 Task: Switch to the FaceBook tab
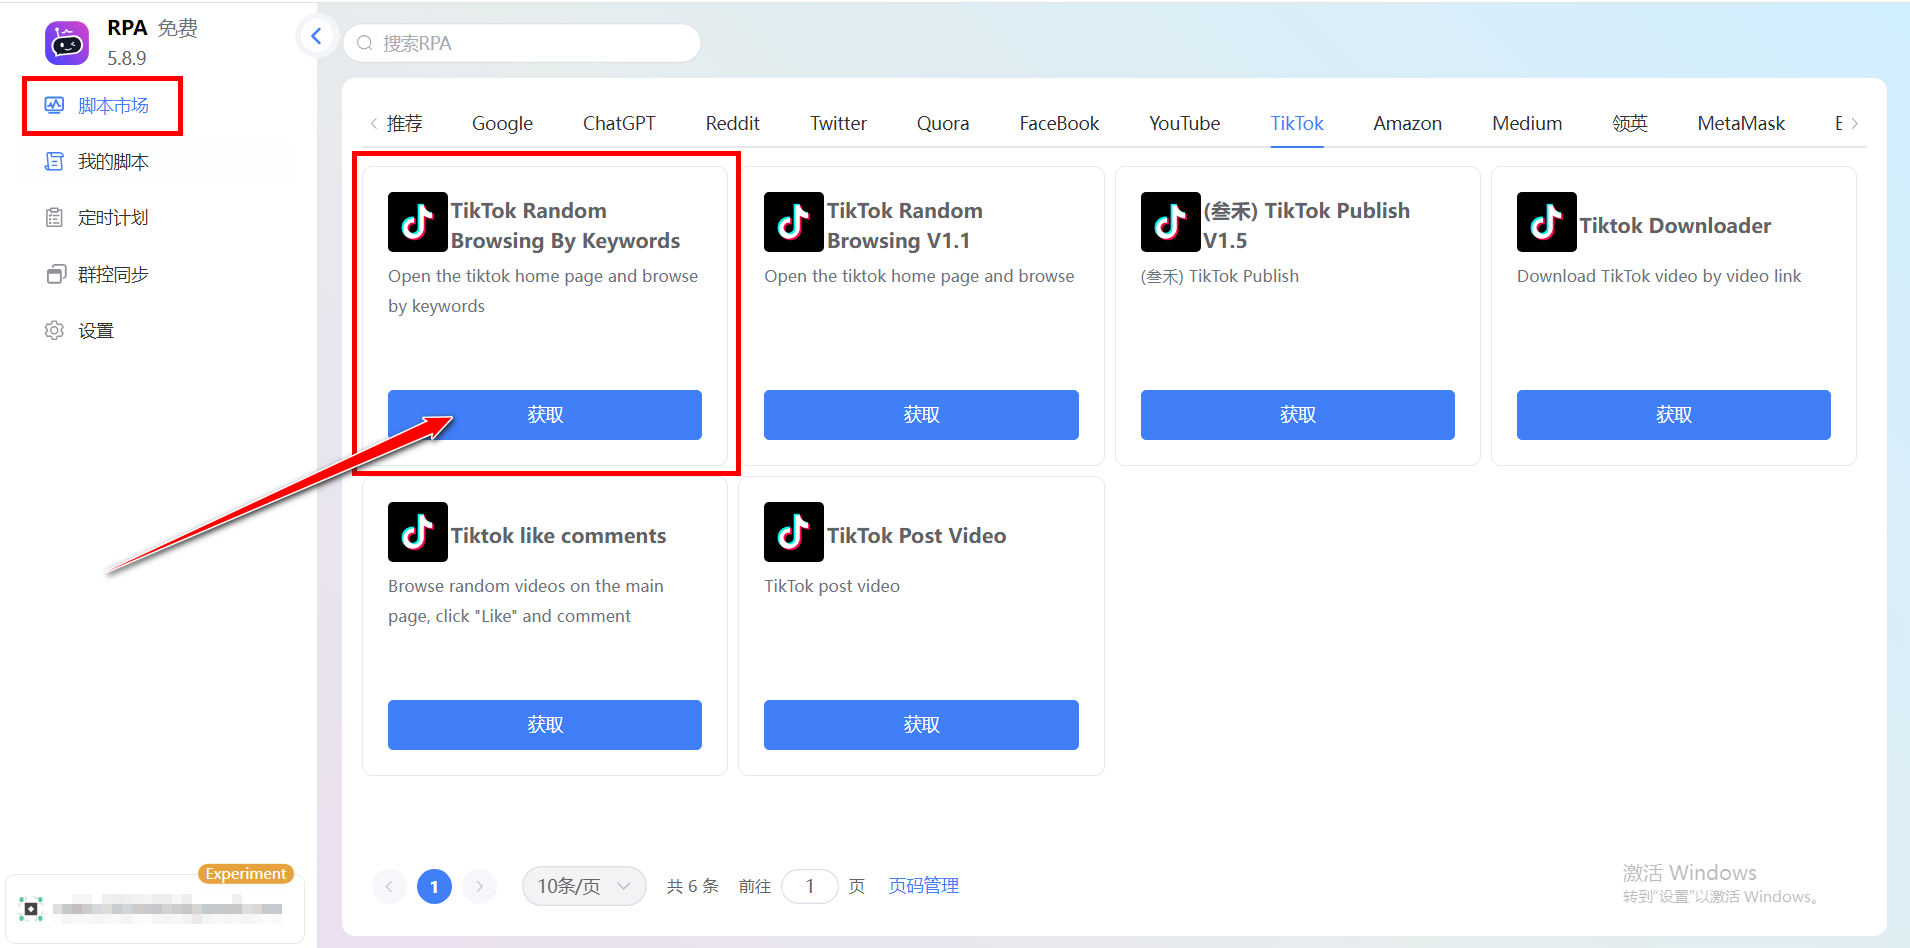tap(1059, 123)
